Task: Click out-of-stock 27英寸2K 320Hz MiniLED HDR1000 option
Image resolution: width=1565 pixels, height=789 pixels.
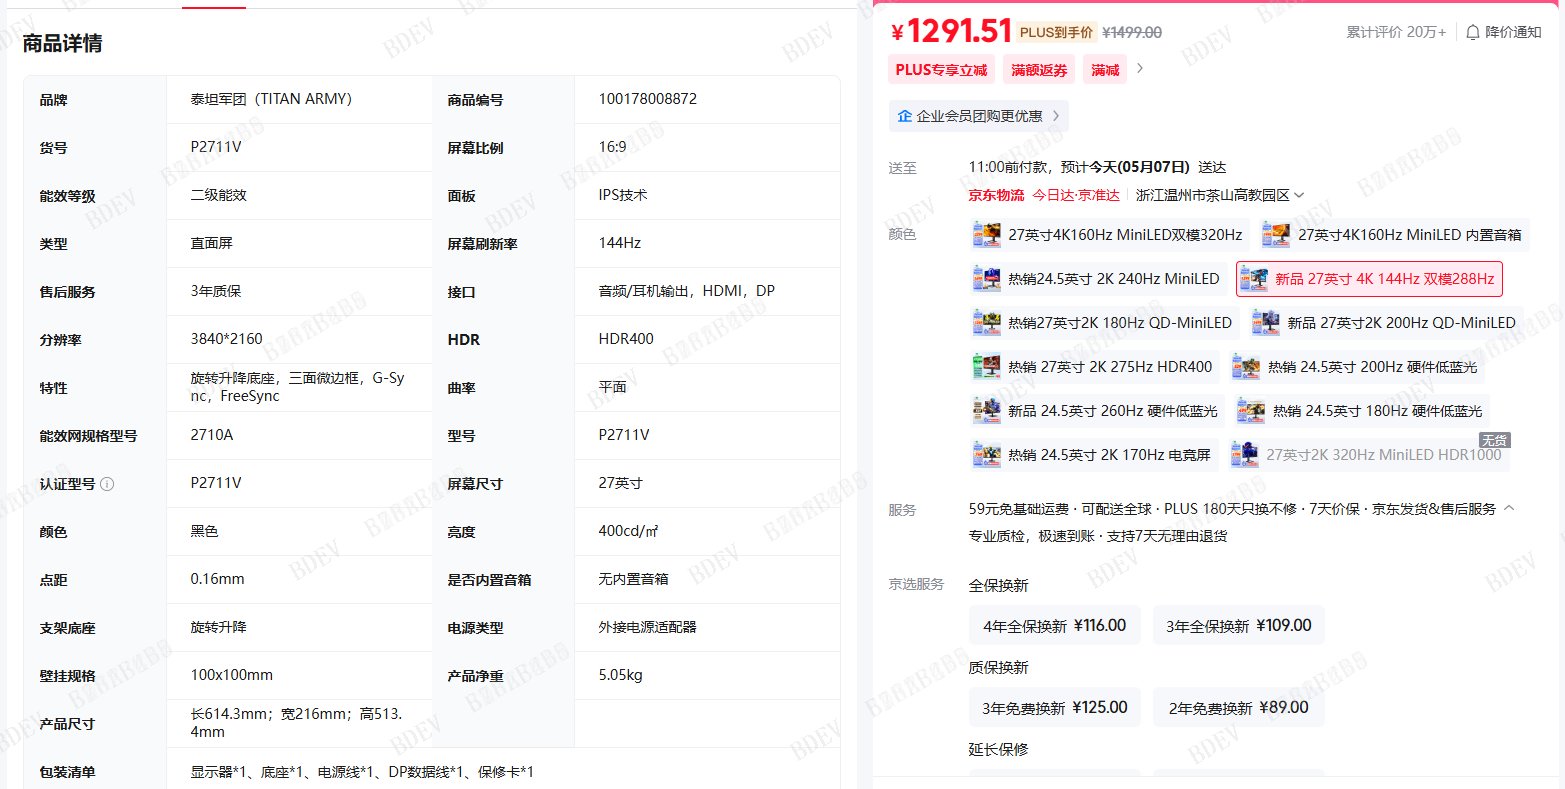Action: (1369, 455)
